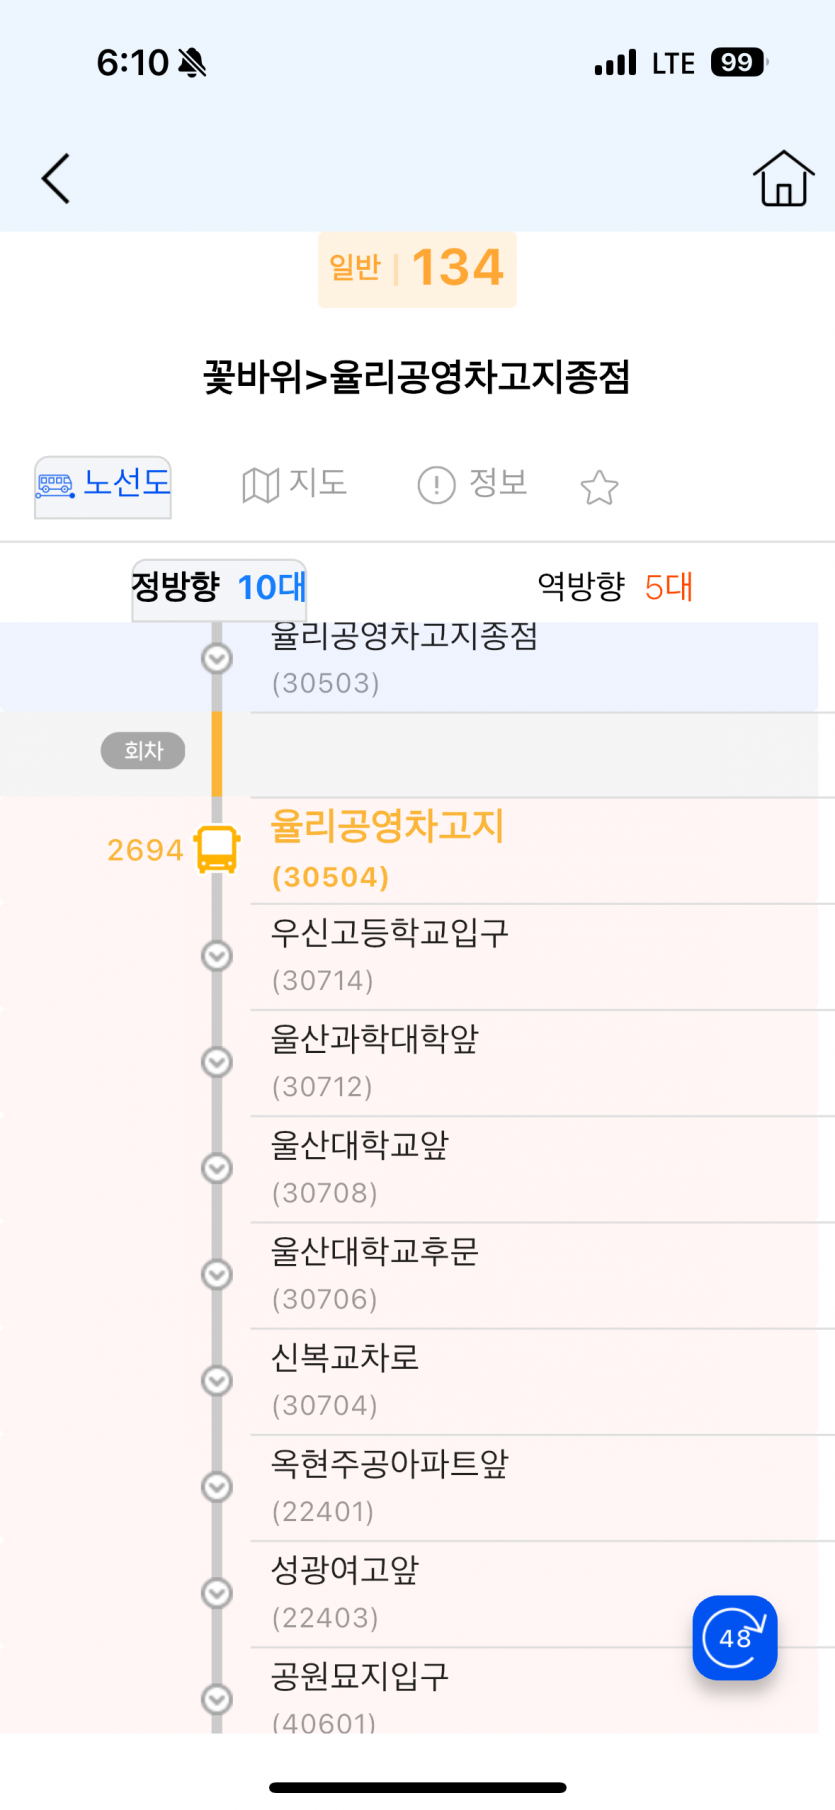Tap the 일반 134 route badge
The image size is (835, 1810).
417,269
